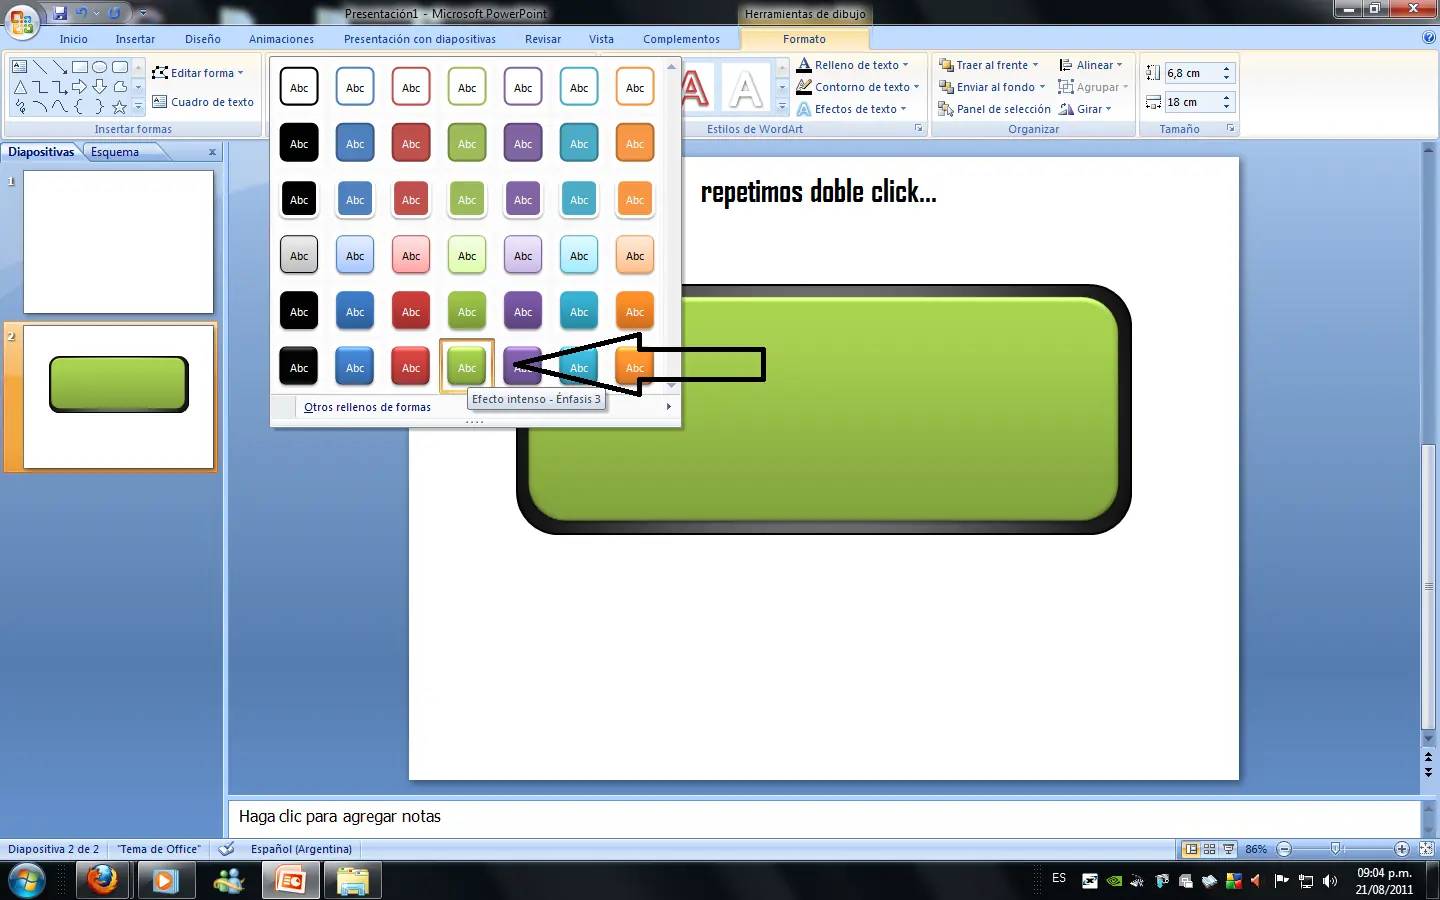Open the Animaciones ribbon tab
The height and width of the screenshot is (900, 1440).
(x=281, y=39)
